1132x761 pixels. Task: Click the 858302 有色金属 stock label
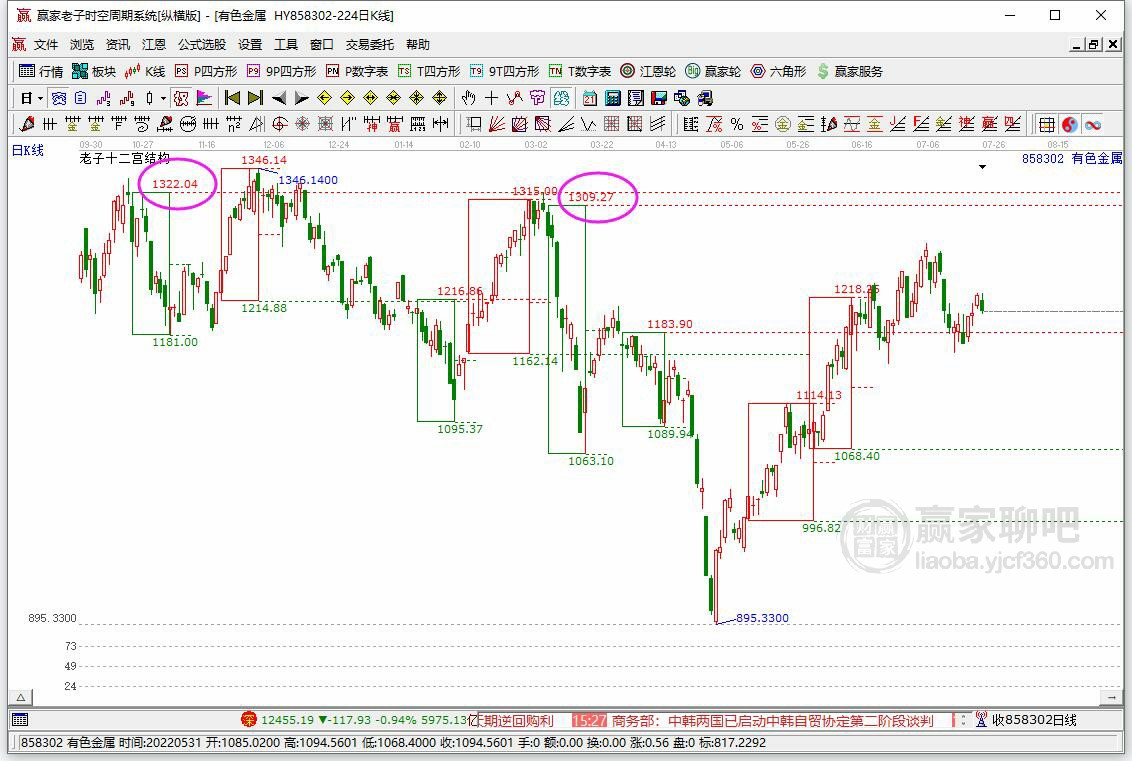coord(1072,158)
